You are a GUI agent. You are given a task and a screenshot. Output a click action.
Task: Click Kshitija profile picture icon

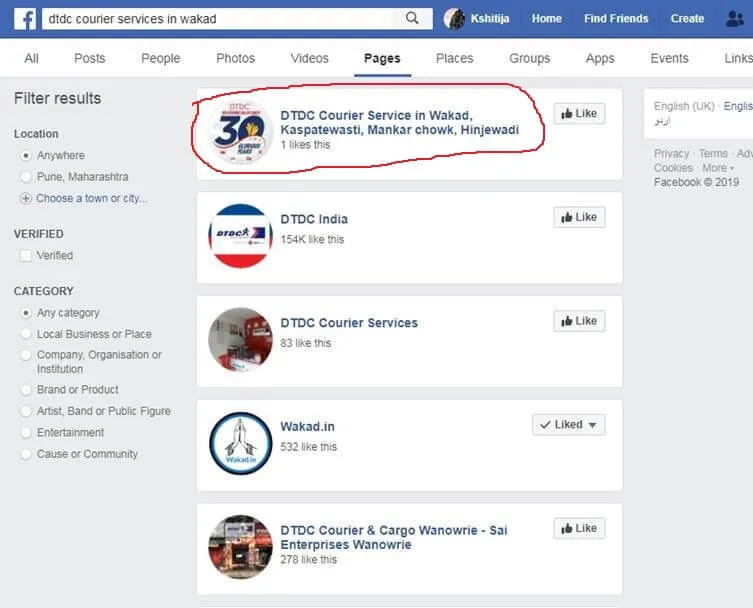(454, 18)
